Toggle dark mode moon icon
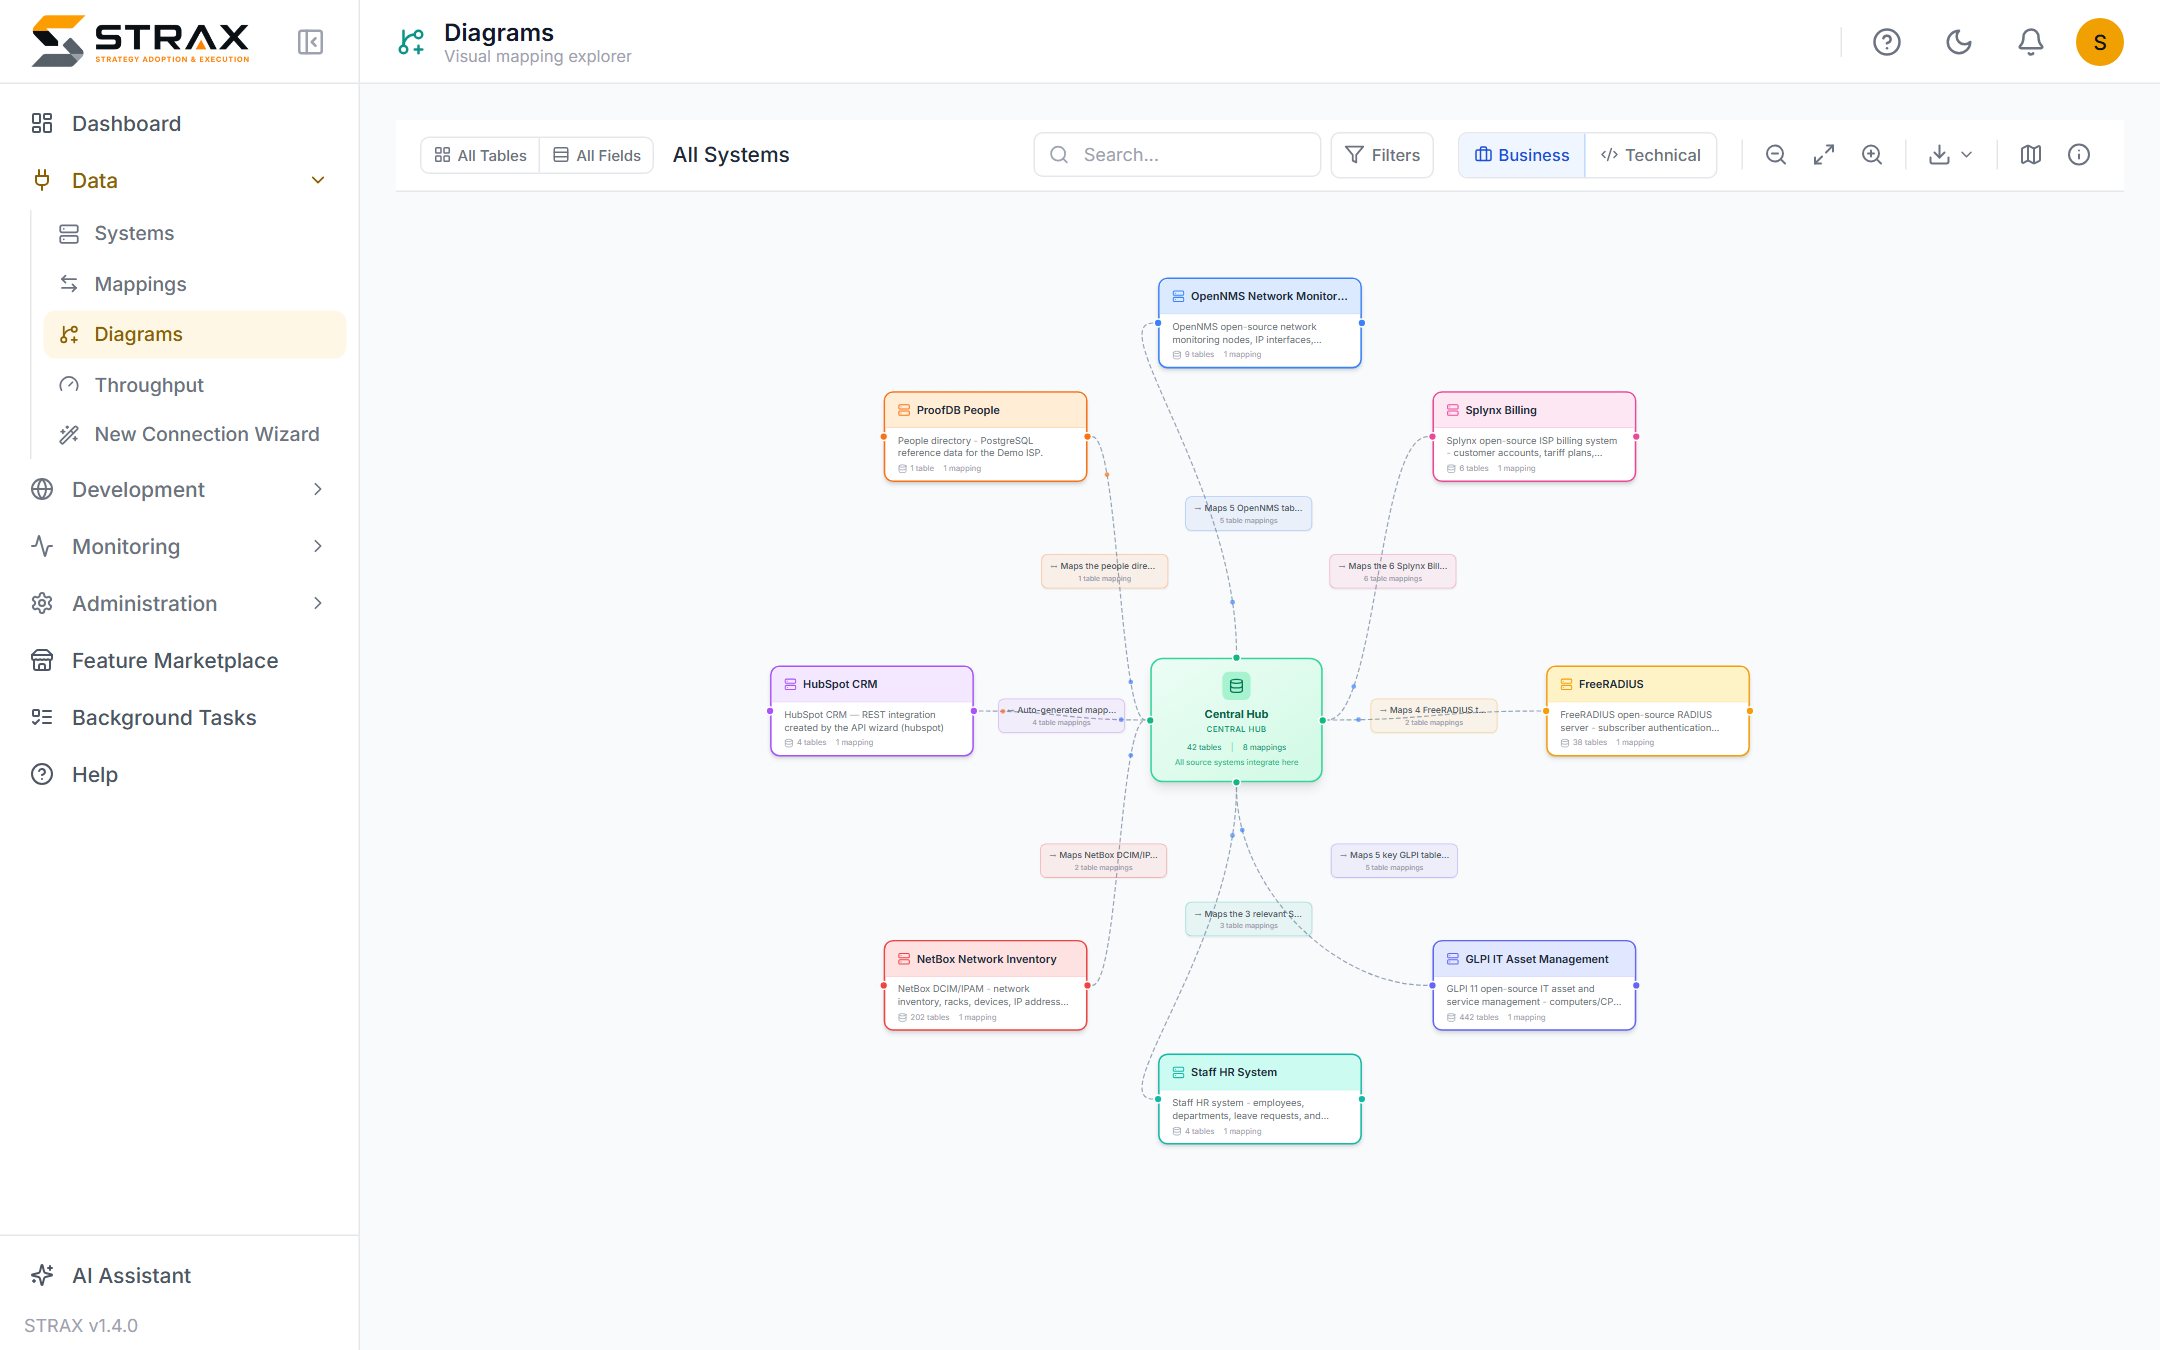Screen dimensions: 2160x1350 coord(1958,42)
